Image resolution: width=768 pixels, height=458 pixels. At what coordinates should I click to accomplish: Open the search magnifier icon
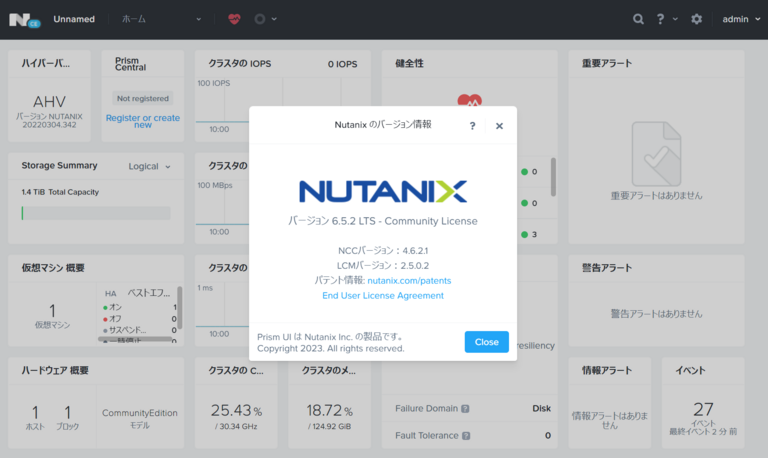coord(638,19)
